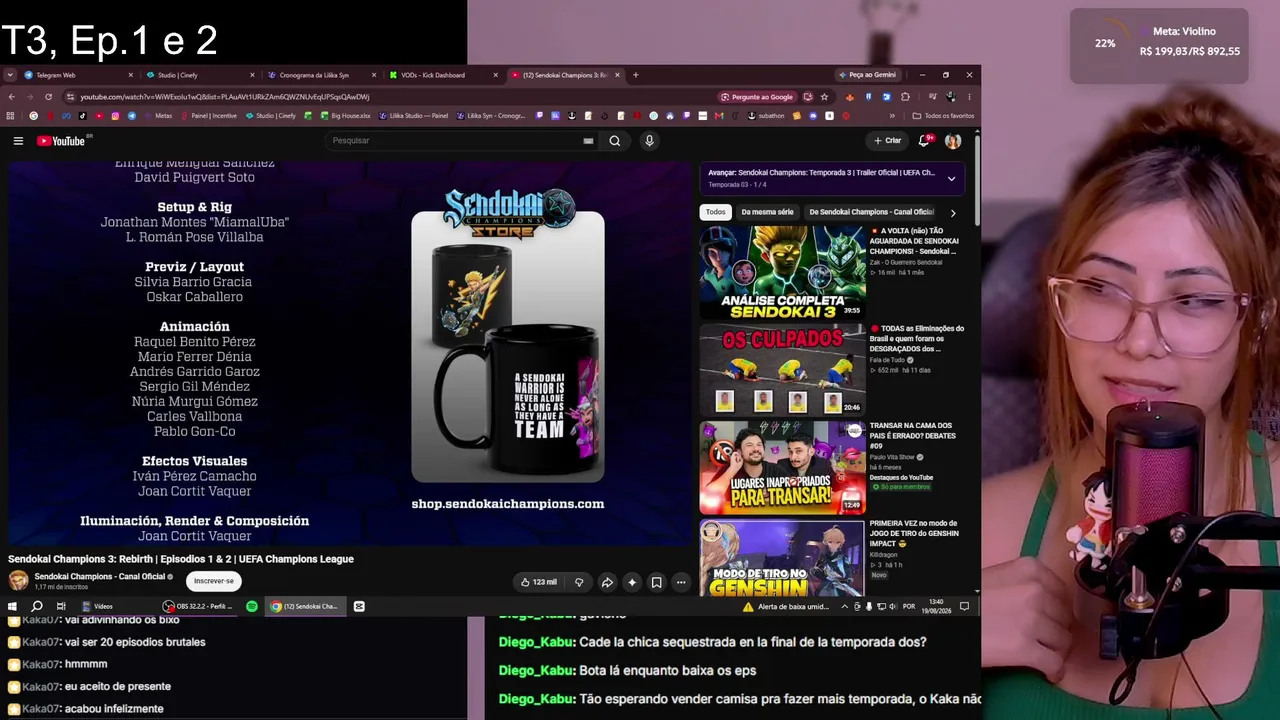The image size is (1280, 720).
Task: Open the on-screen keyboard icon in search
Action: 588,141
